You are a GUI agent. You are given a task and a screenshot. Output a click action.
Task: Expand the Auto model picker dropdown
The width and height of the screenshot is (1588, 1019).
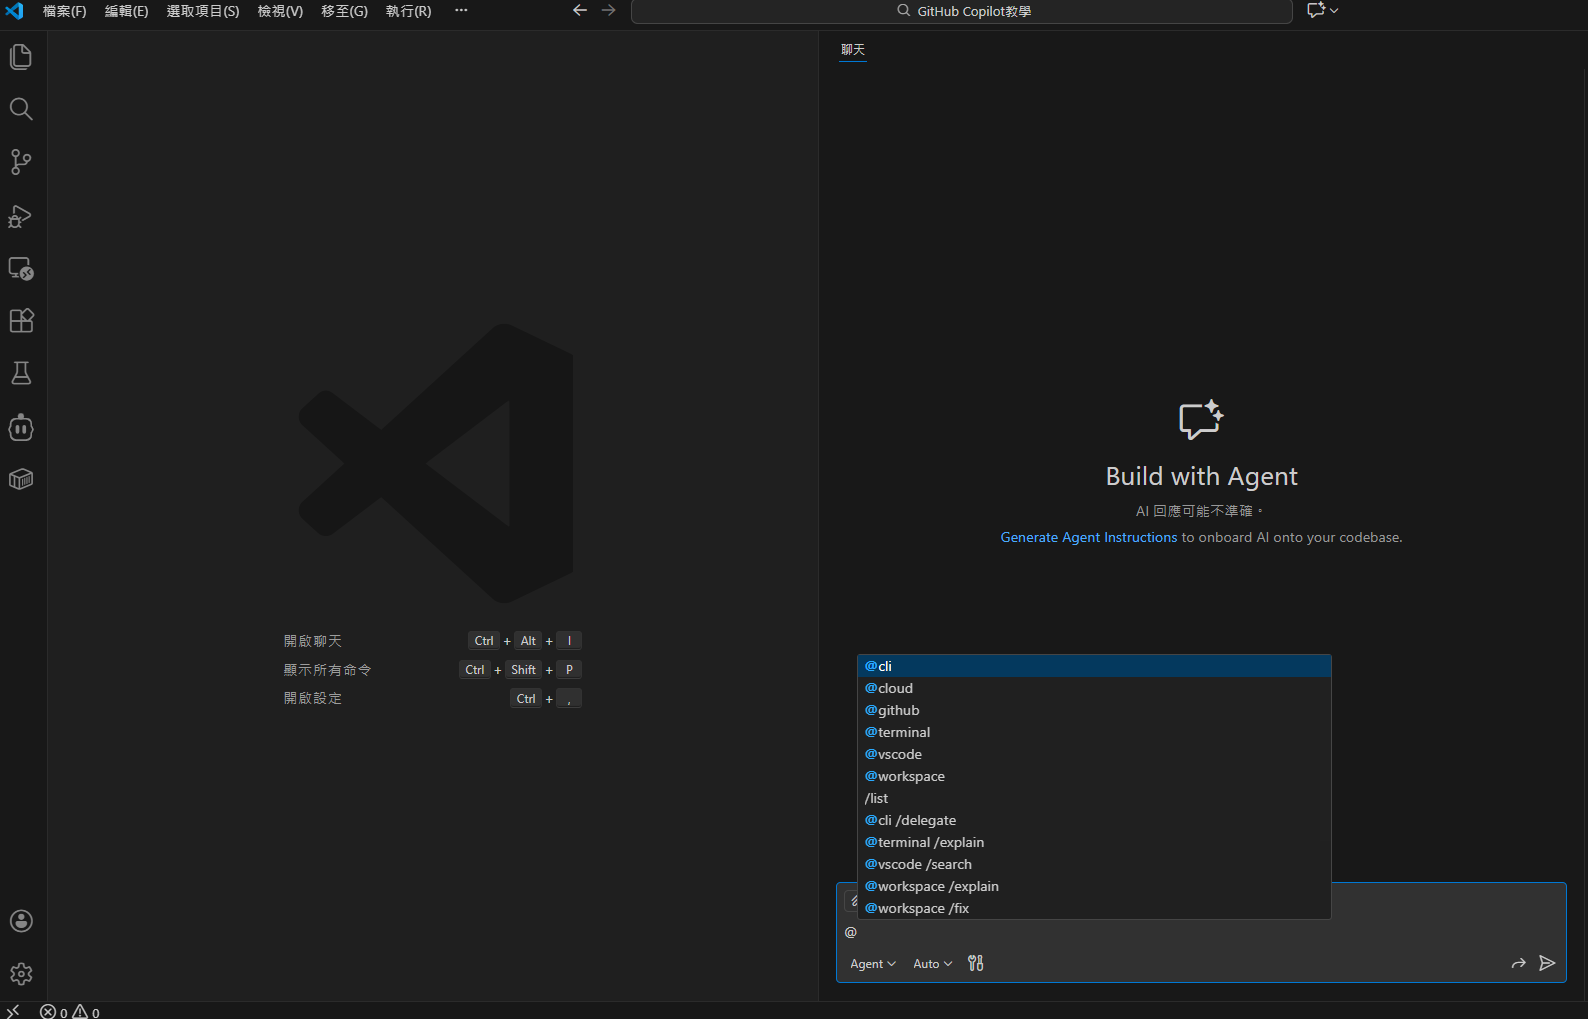coord(932,964)
